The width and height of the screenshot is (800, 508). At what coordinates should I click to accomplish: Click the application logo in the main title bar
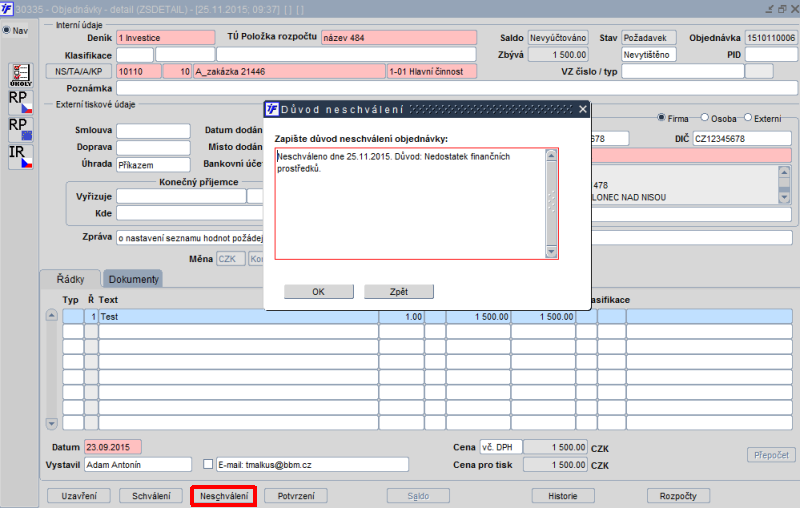[x=7, y=9]
